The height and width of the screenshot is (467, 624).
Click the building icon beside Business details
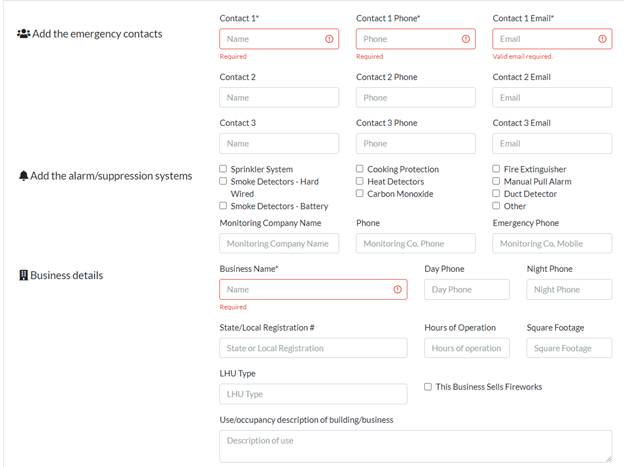(x=23, y=275)
